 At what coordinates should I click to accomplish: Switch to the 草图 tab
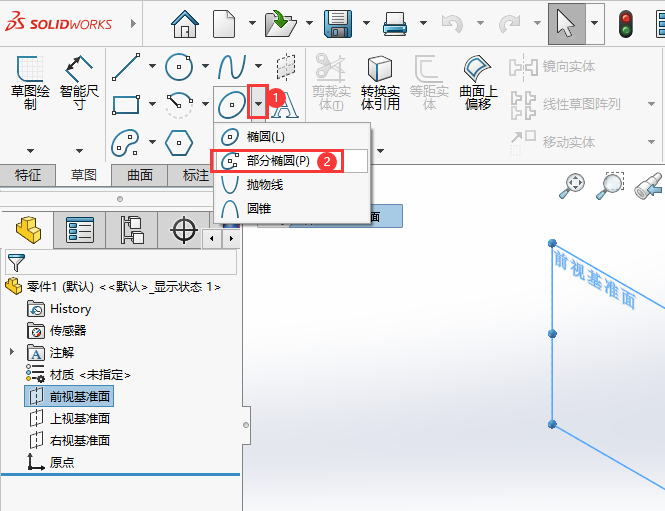click(x=84, y=175)
